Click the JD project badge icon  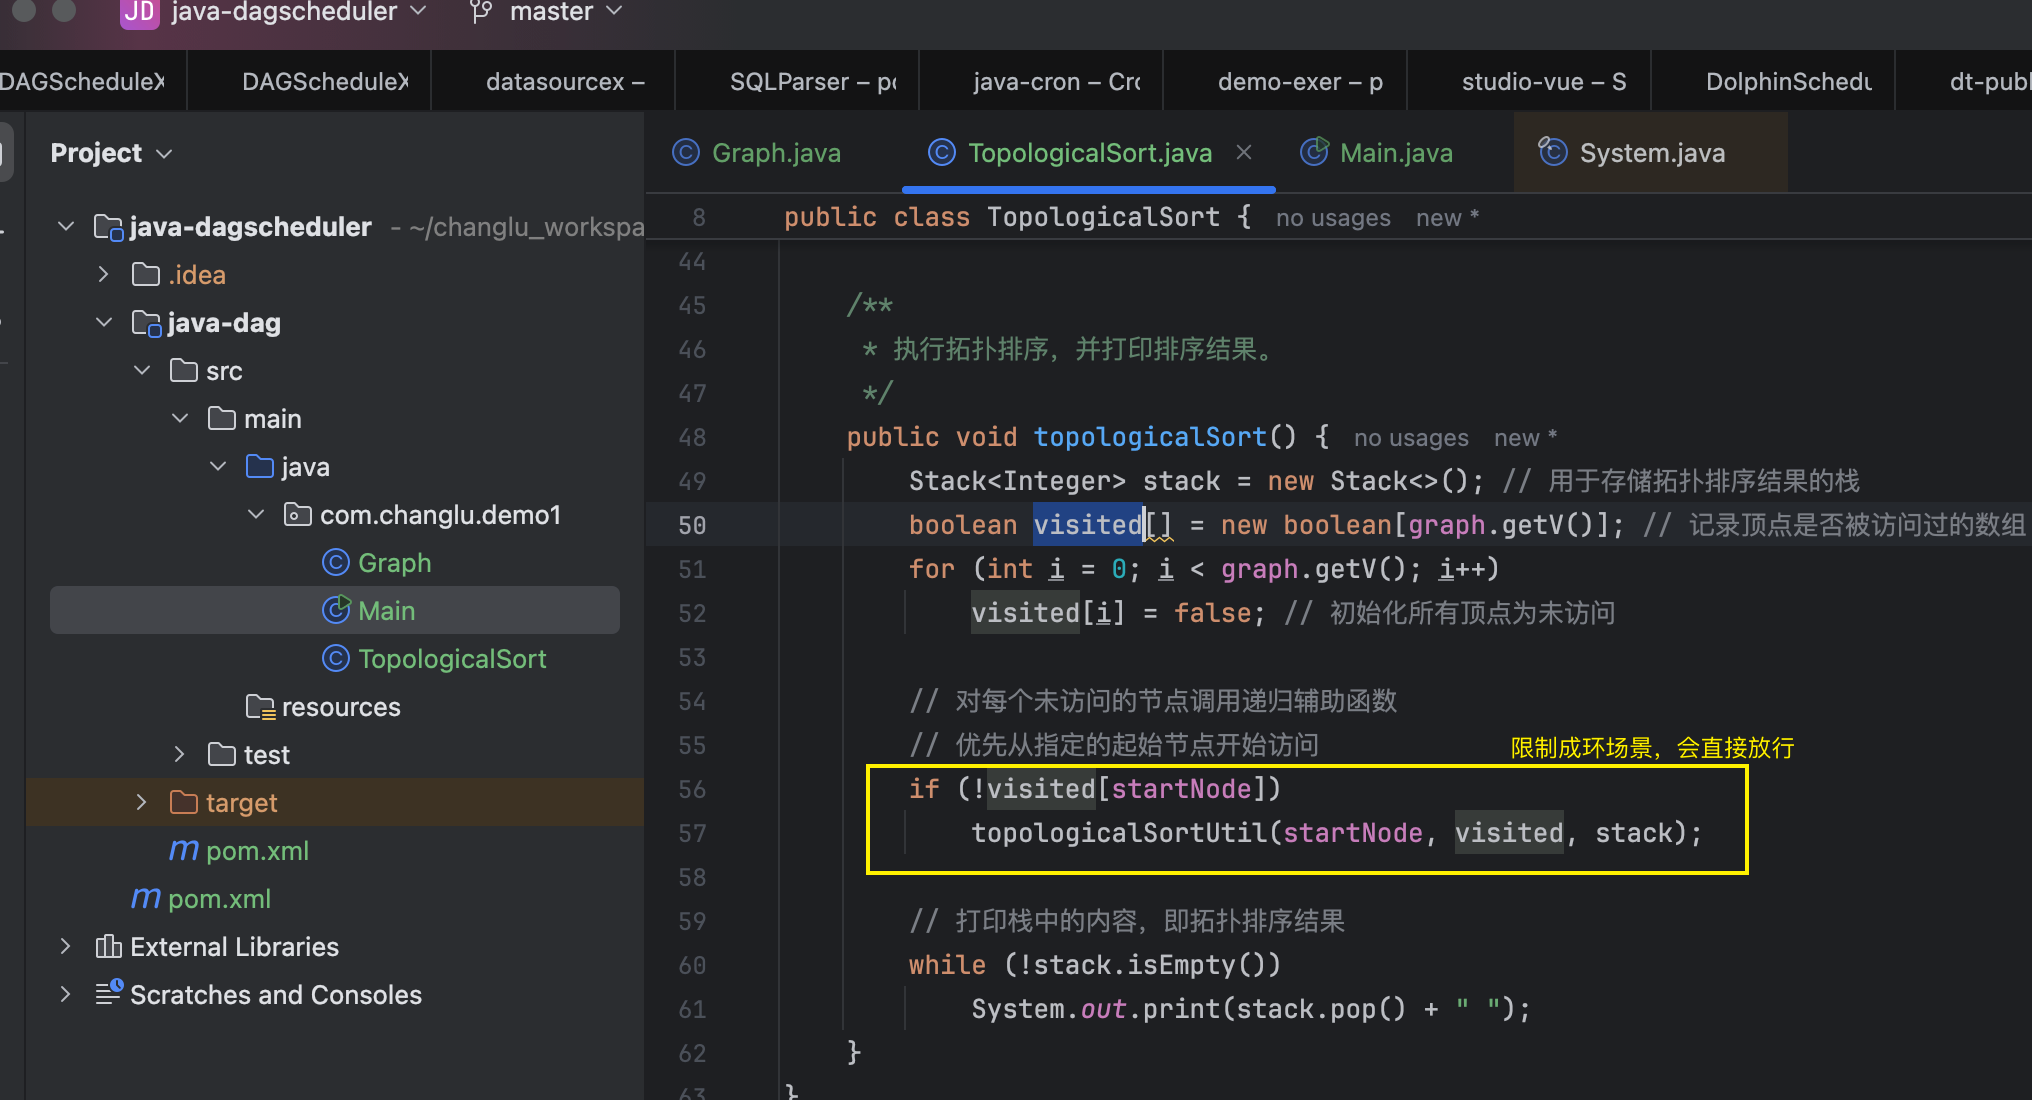[139, 12]
